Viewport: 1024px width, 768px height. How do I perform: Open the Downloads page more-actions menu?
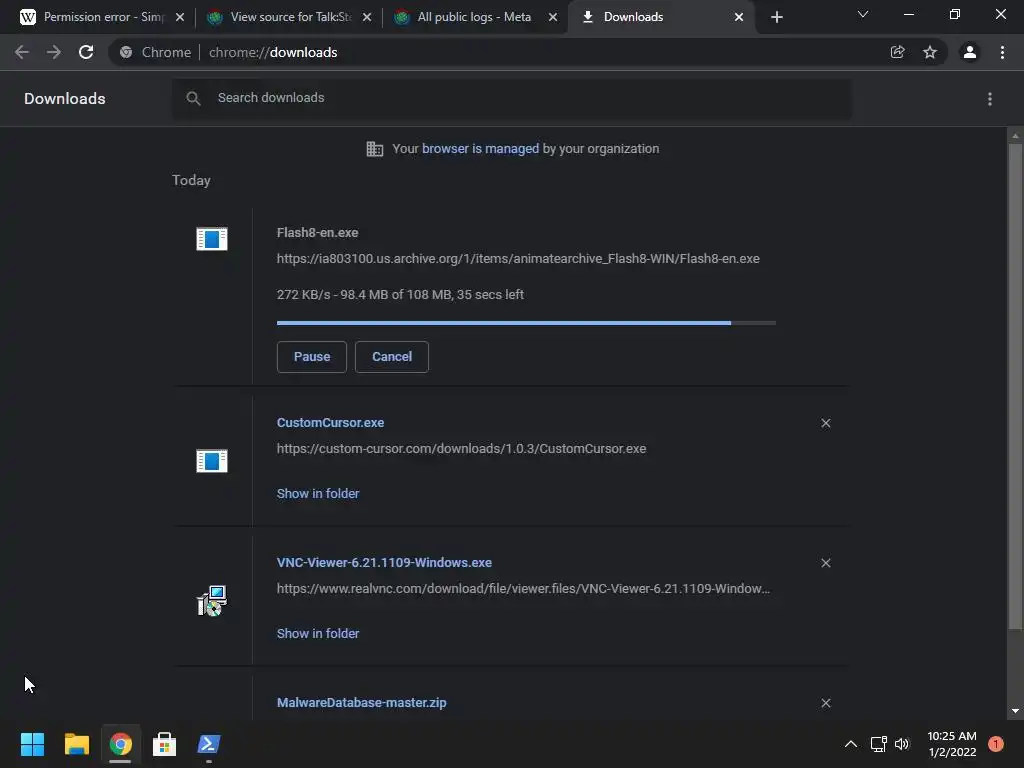click(x=990, y=99)
